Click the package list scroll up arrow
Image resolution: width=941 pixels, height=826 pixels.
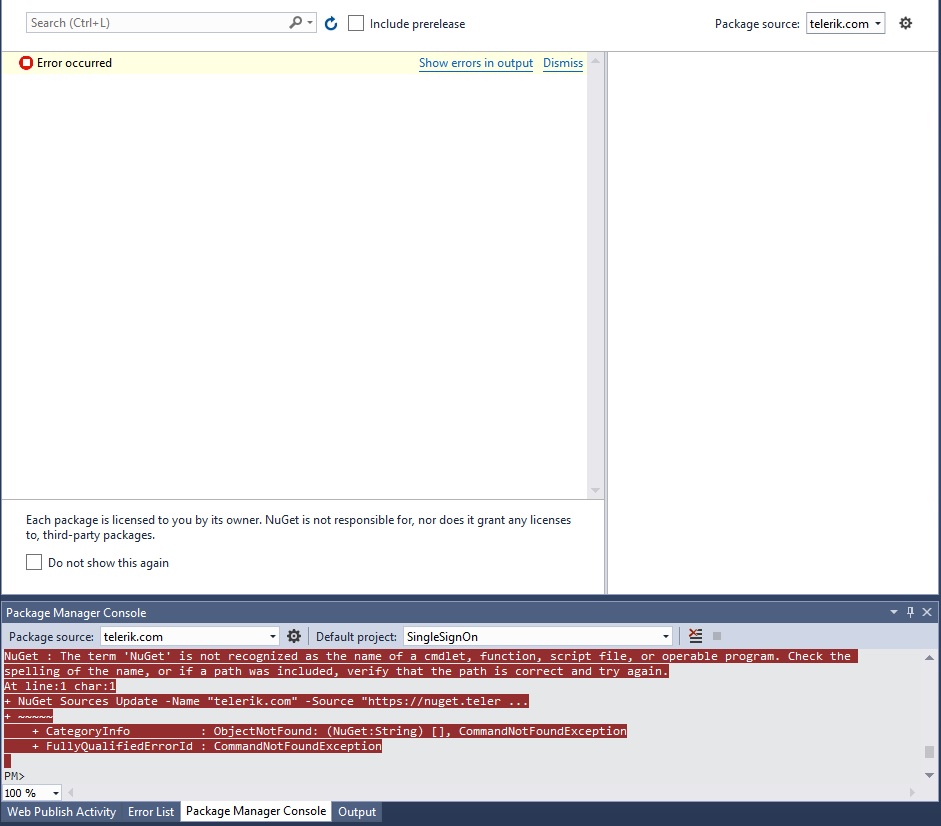[x=595, y=61]
